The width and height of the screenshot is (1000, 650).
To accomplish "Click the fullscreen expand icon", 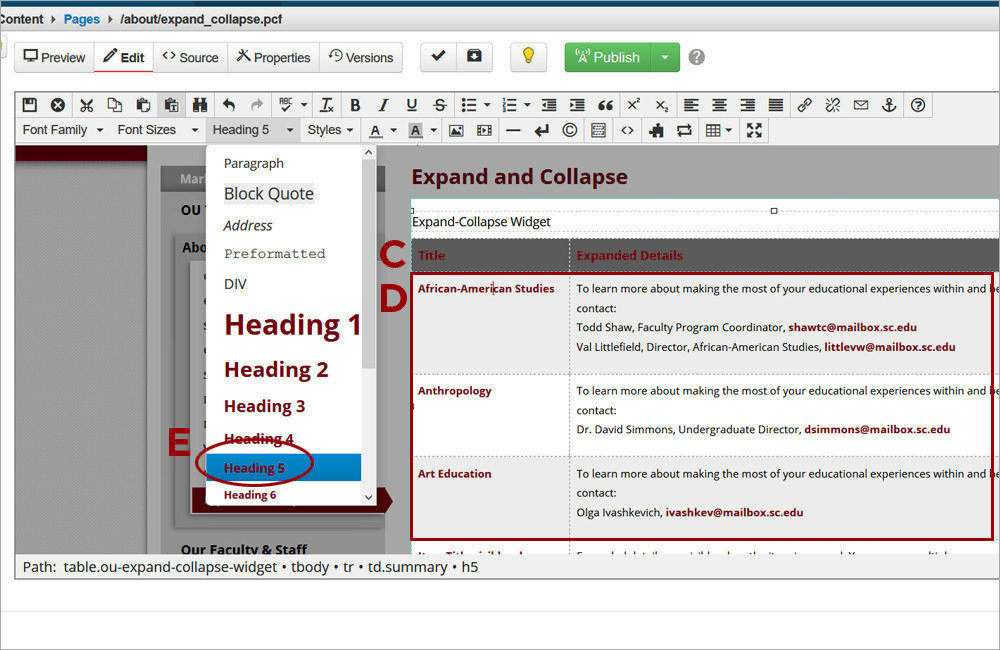I will [754, 130].
